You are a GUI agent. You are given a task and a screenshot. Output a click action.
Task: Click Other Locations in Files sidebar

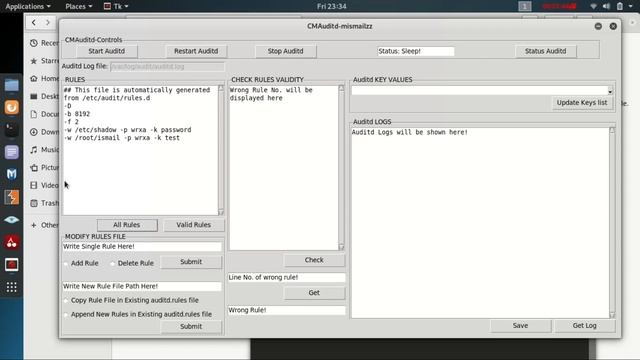[44, 225]
